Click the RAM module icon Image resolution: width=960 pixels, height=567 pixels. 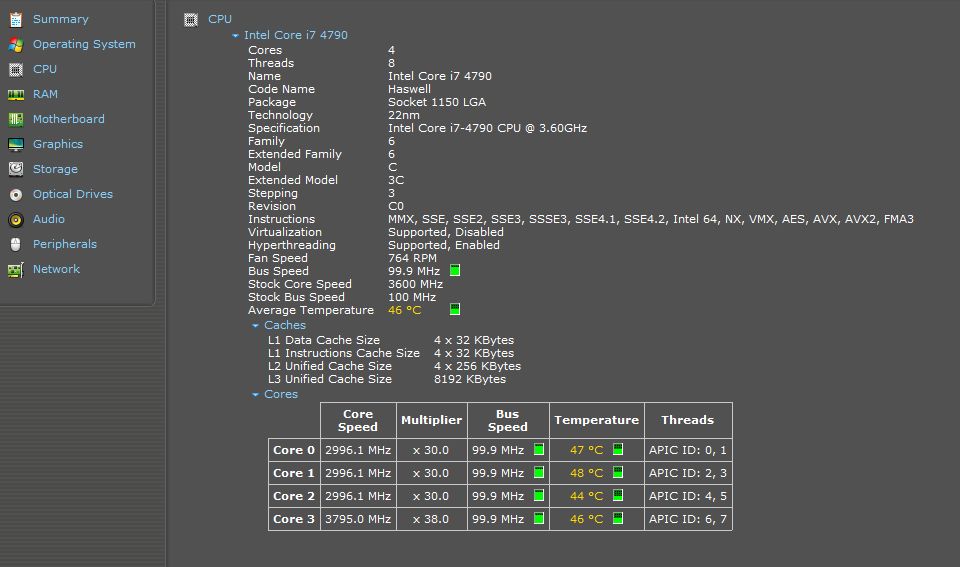pos(16,95)
